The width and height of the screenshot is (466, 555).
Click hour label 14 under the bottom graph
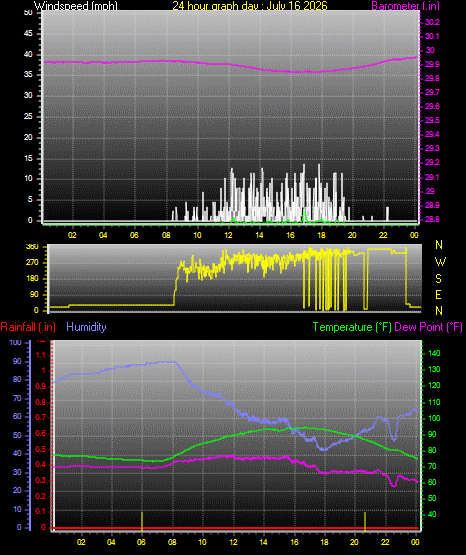click(x=263, y=542)
